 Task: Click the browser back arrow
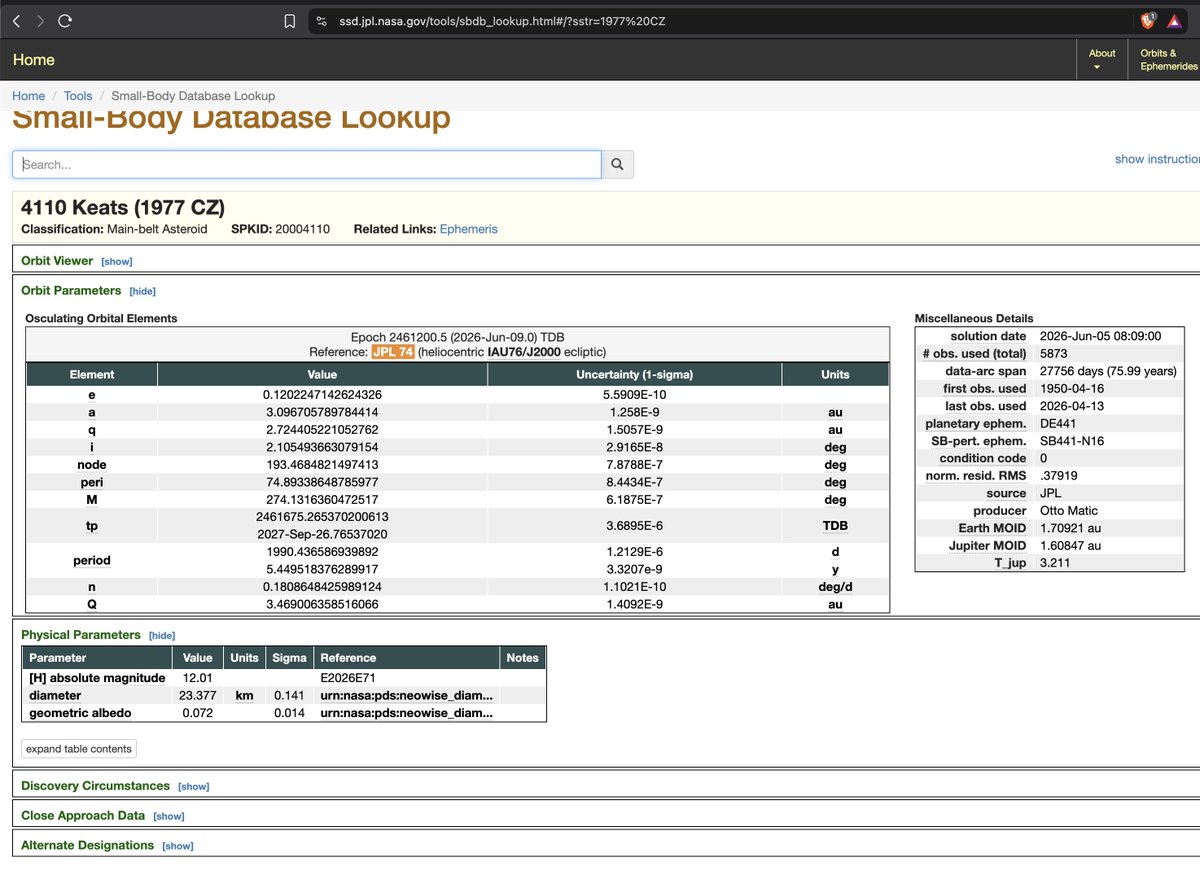pos(17,20)
